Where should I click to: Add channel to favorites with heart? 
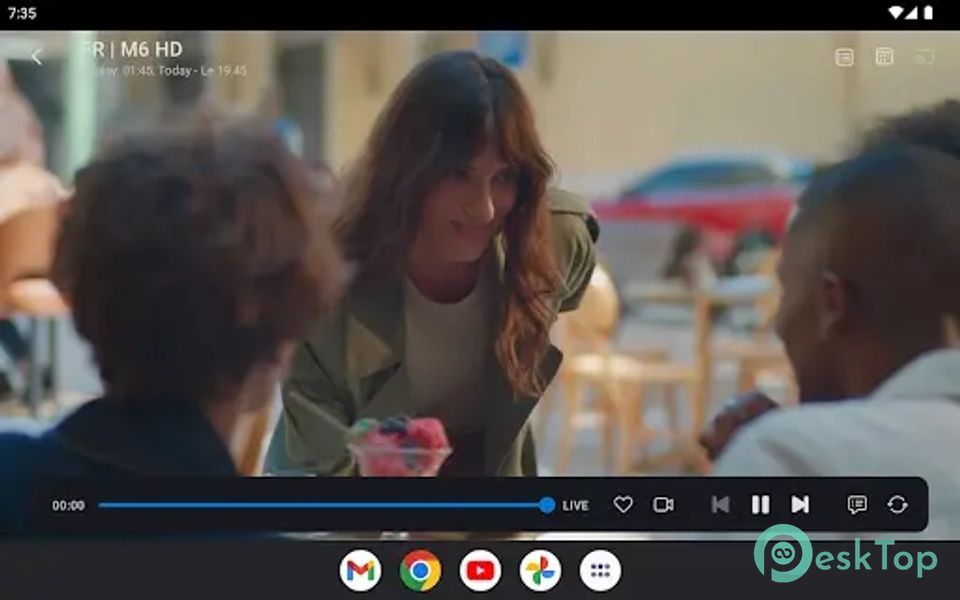(623, 504)
